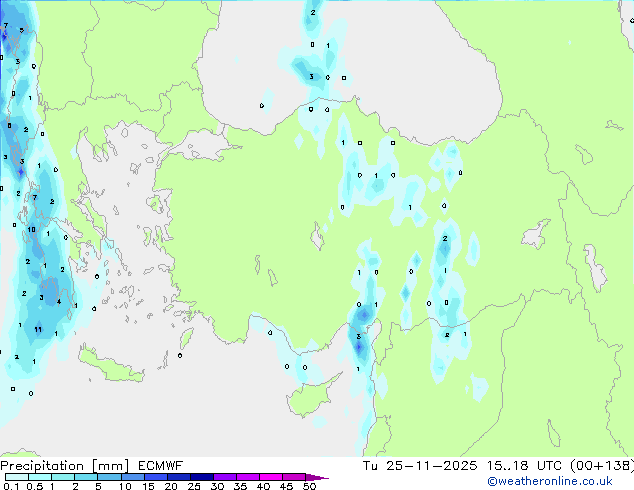Click the '45' legend scale label
This screenshot has height=490, width=634.
(286, 486)
